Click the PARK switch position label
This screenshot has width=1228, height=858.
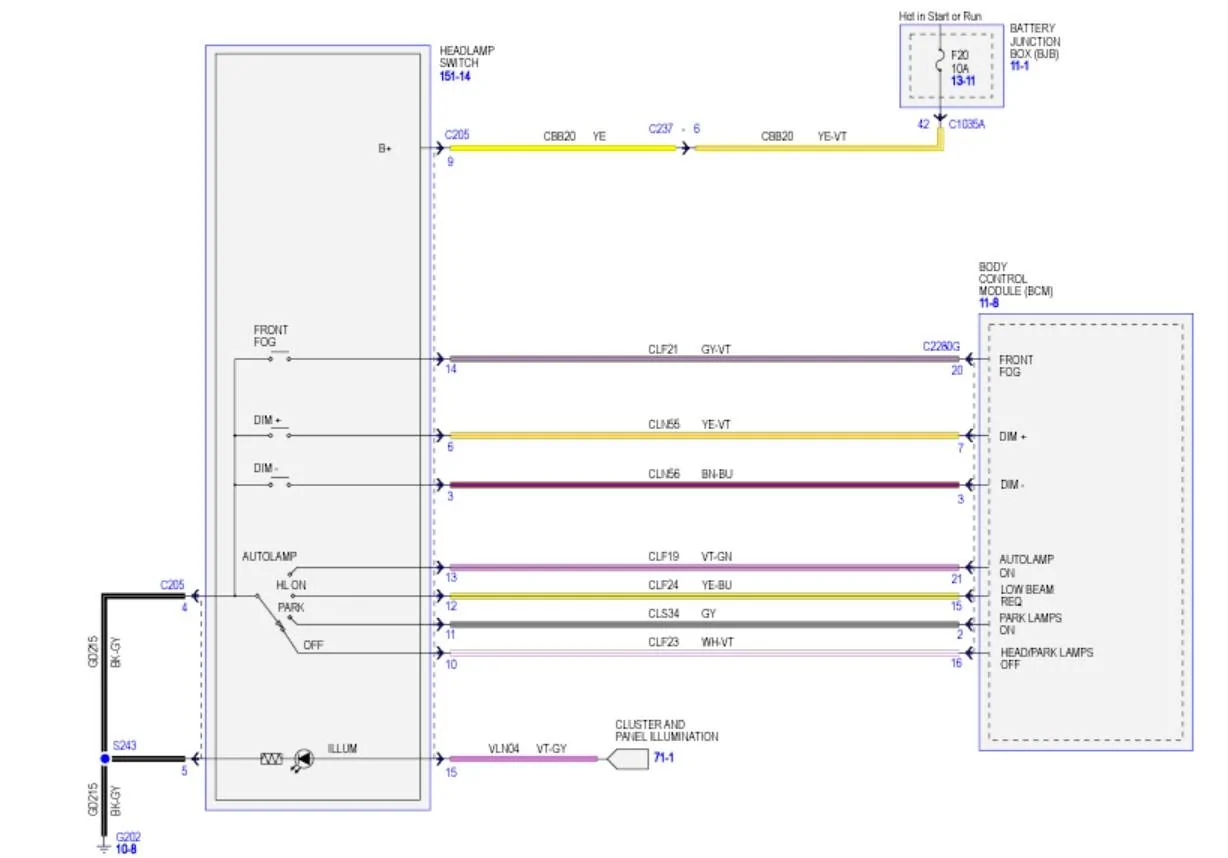pos(291,607)
